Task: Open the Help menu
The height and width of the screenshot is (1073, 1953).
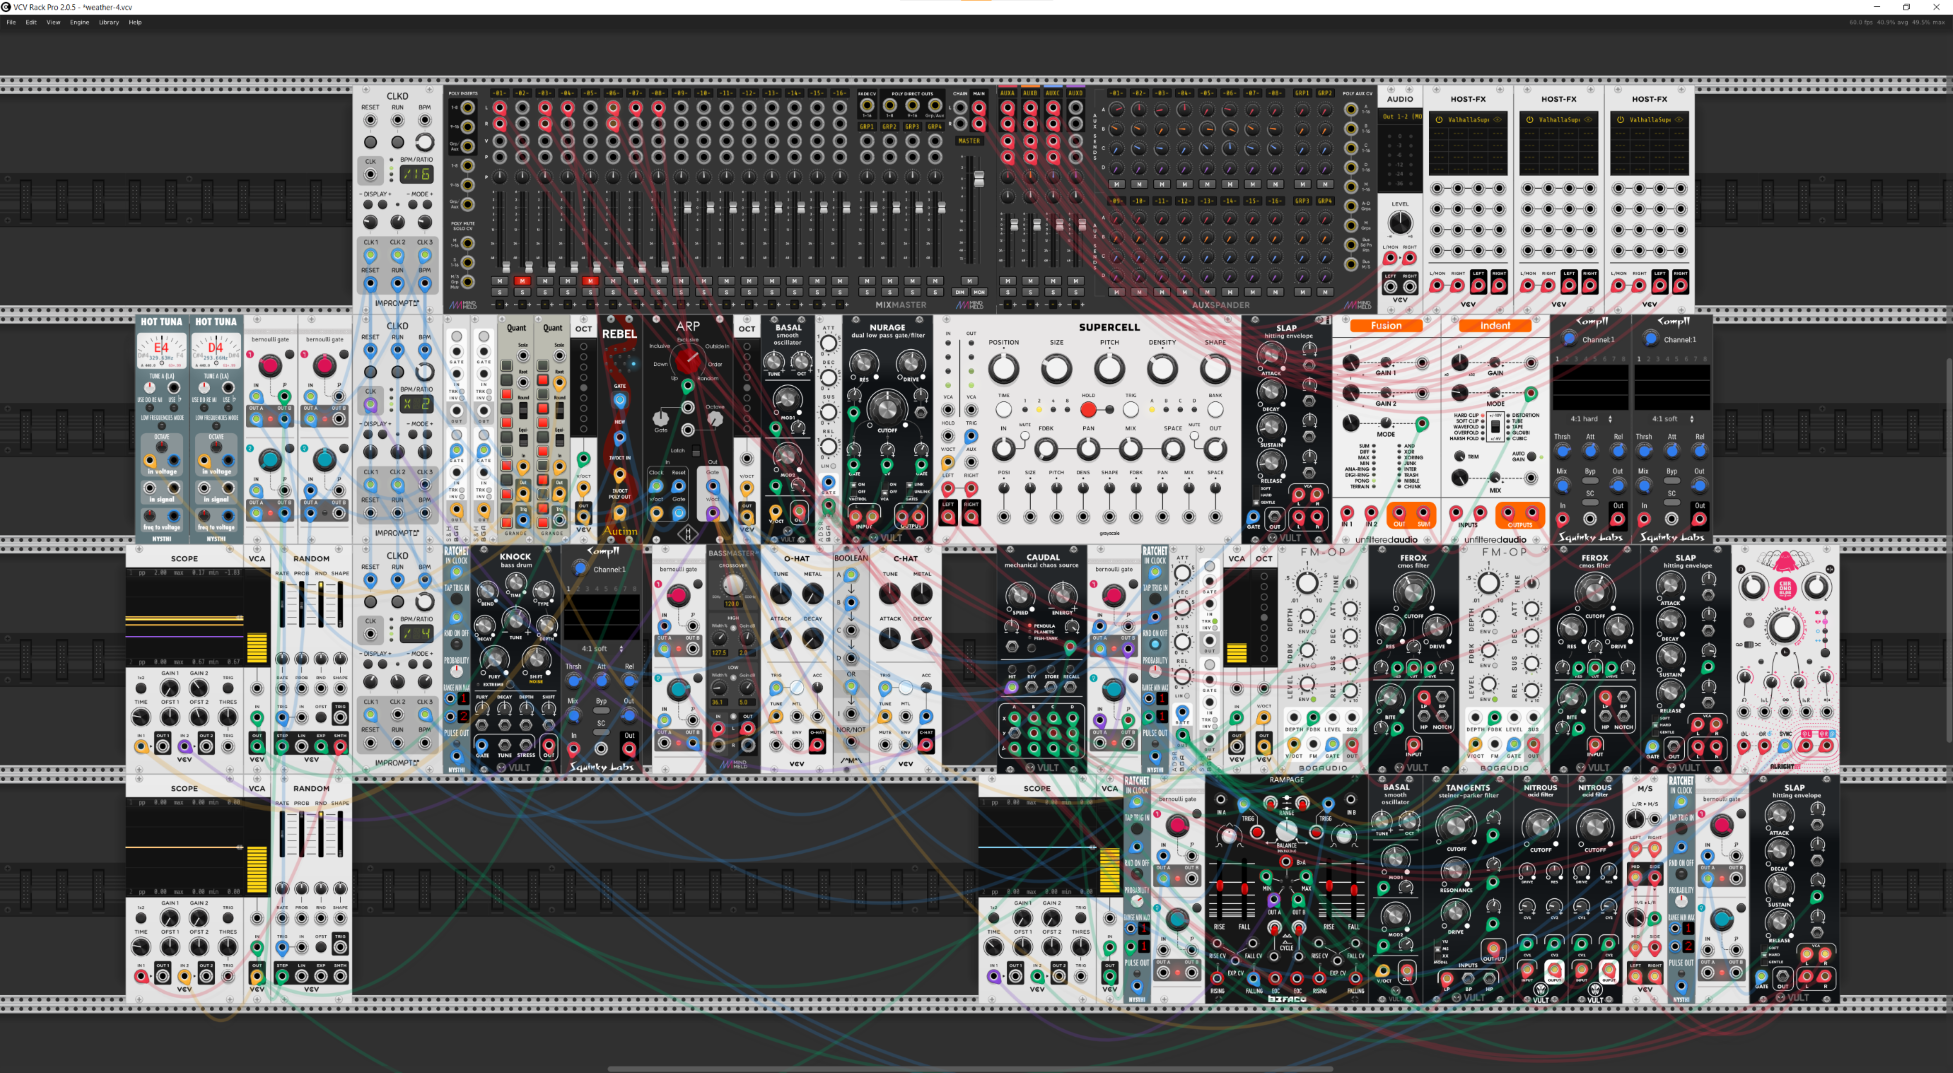Action: click(x=135, y=22)
